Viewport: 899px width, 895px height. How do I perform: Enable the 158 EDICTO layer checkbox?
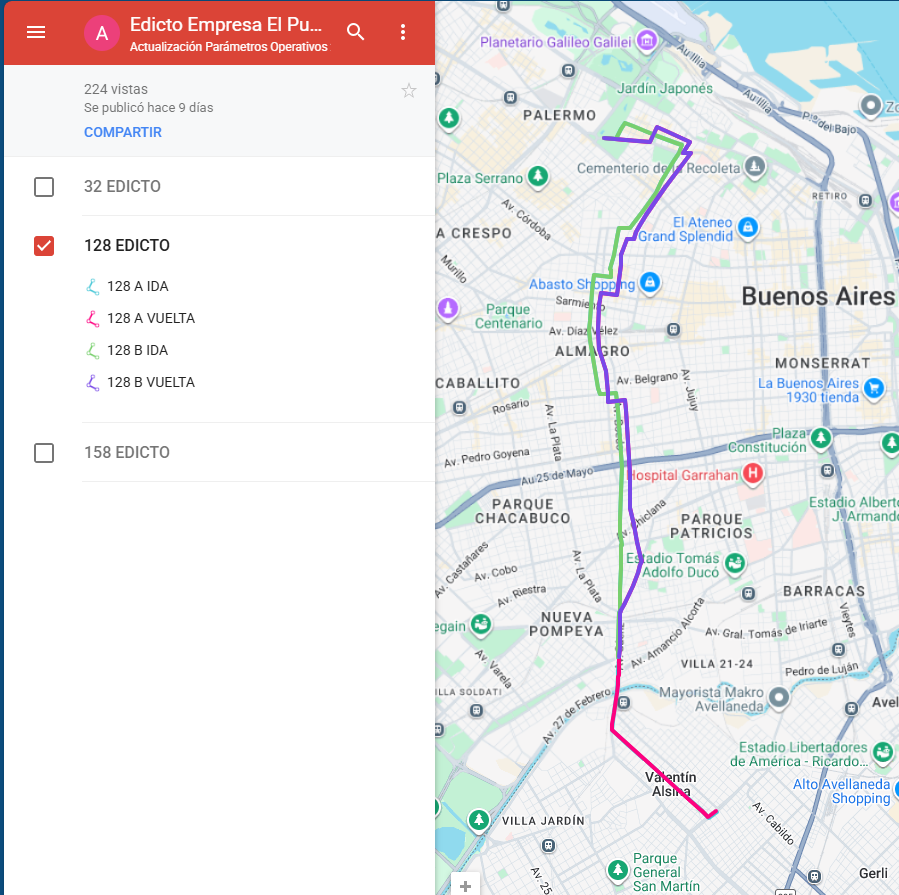point(44,453)
